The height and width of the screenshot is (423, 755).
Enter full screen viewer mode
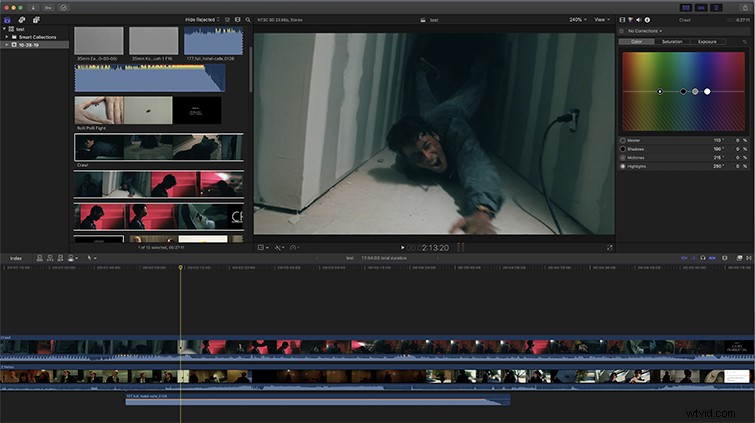click(609, 248)
